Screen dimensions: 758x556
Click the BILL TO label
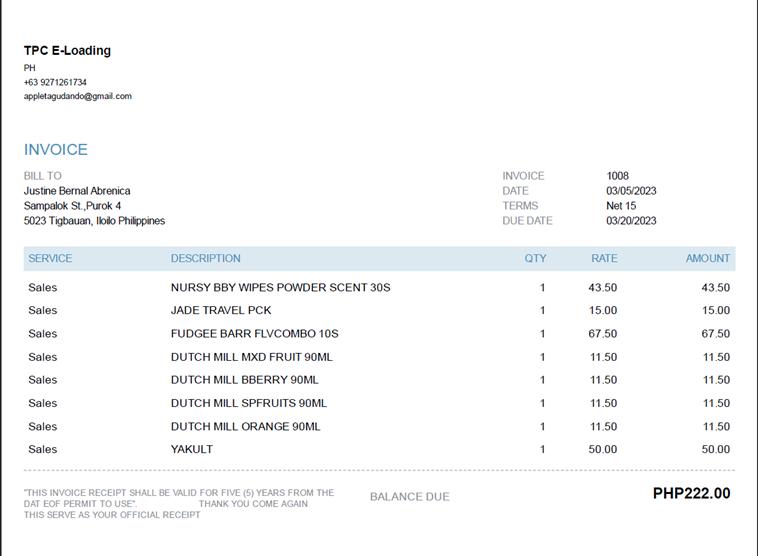[43, 176]
